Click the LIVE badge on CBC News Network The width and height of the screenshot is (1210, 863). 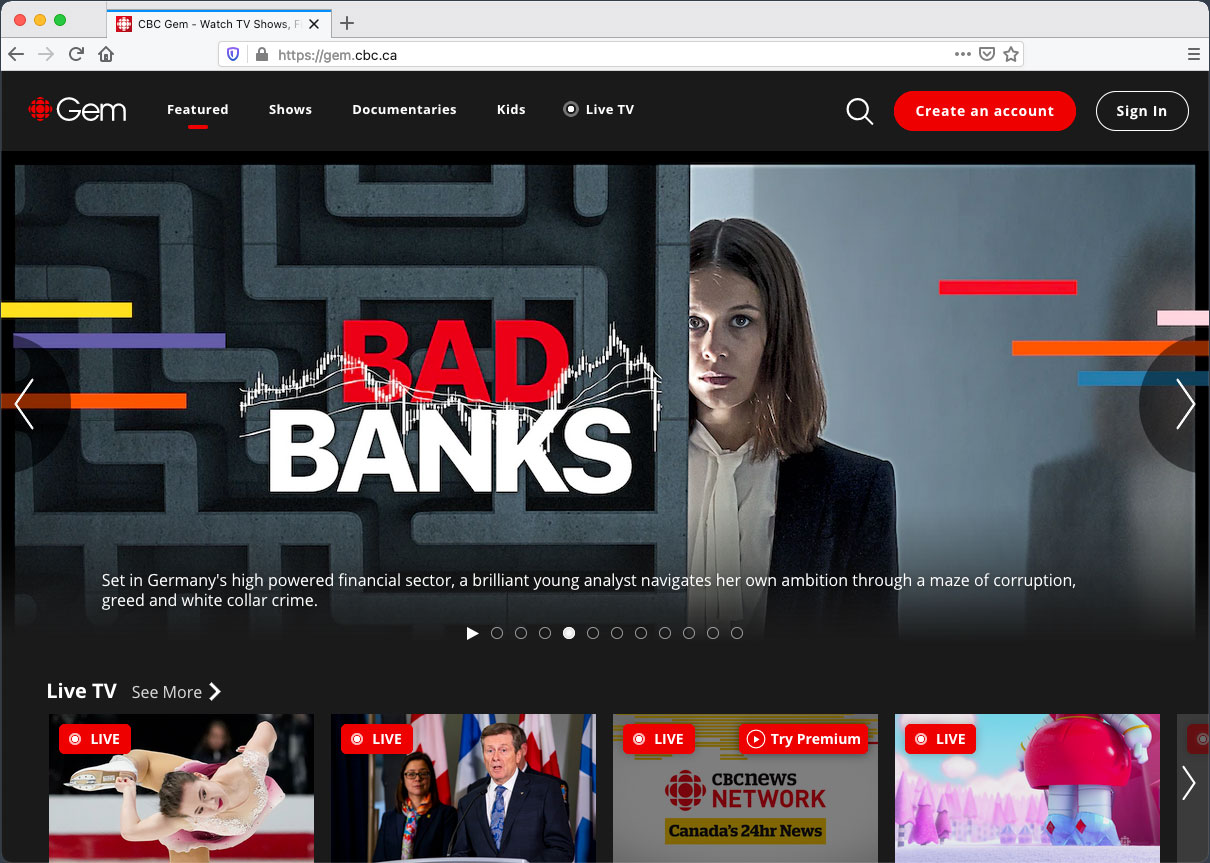point(659,739)
